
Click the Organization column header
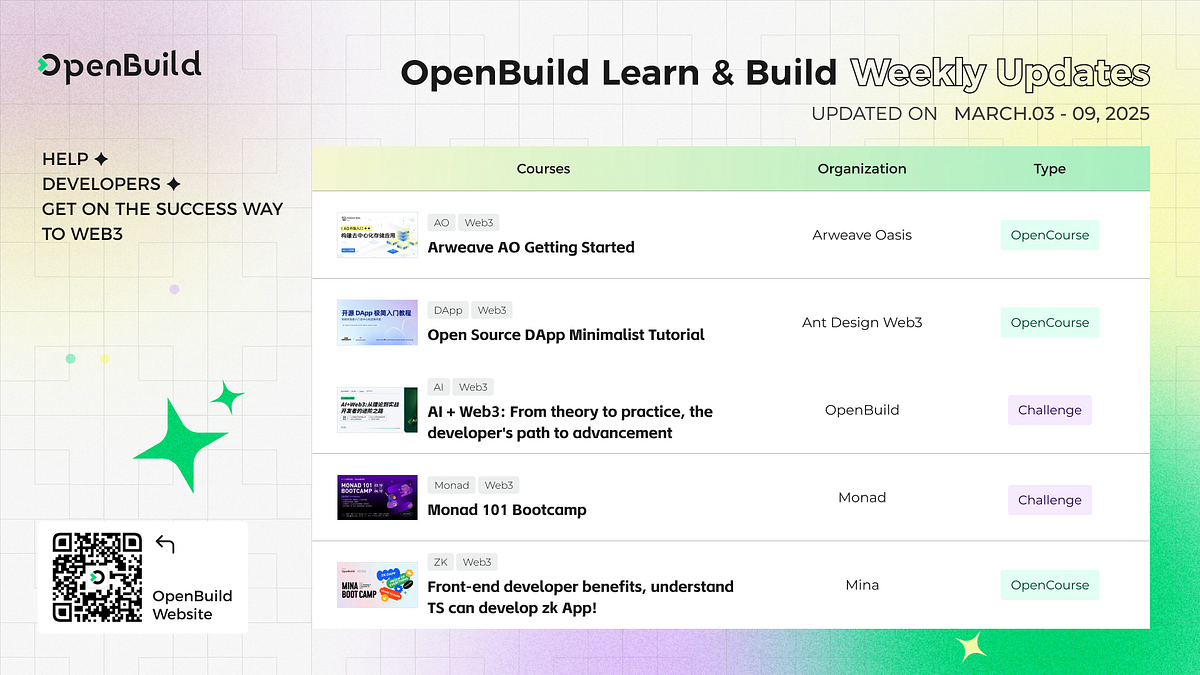[862, 168]
